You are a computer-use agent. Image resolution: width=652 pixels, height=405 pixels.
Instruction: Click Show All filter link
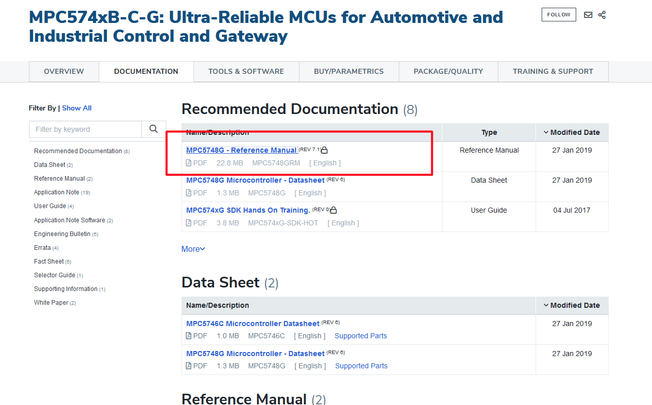pyautogui.click(x=77, y=108)
